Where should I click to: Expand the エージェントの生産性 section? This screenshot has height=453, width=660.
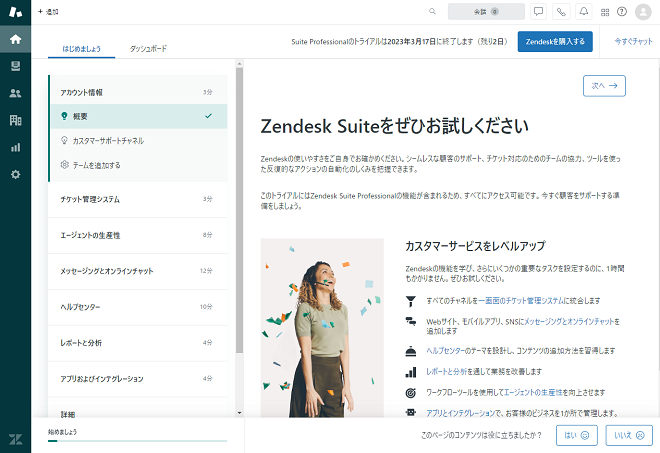(x=138, y=235)
